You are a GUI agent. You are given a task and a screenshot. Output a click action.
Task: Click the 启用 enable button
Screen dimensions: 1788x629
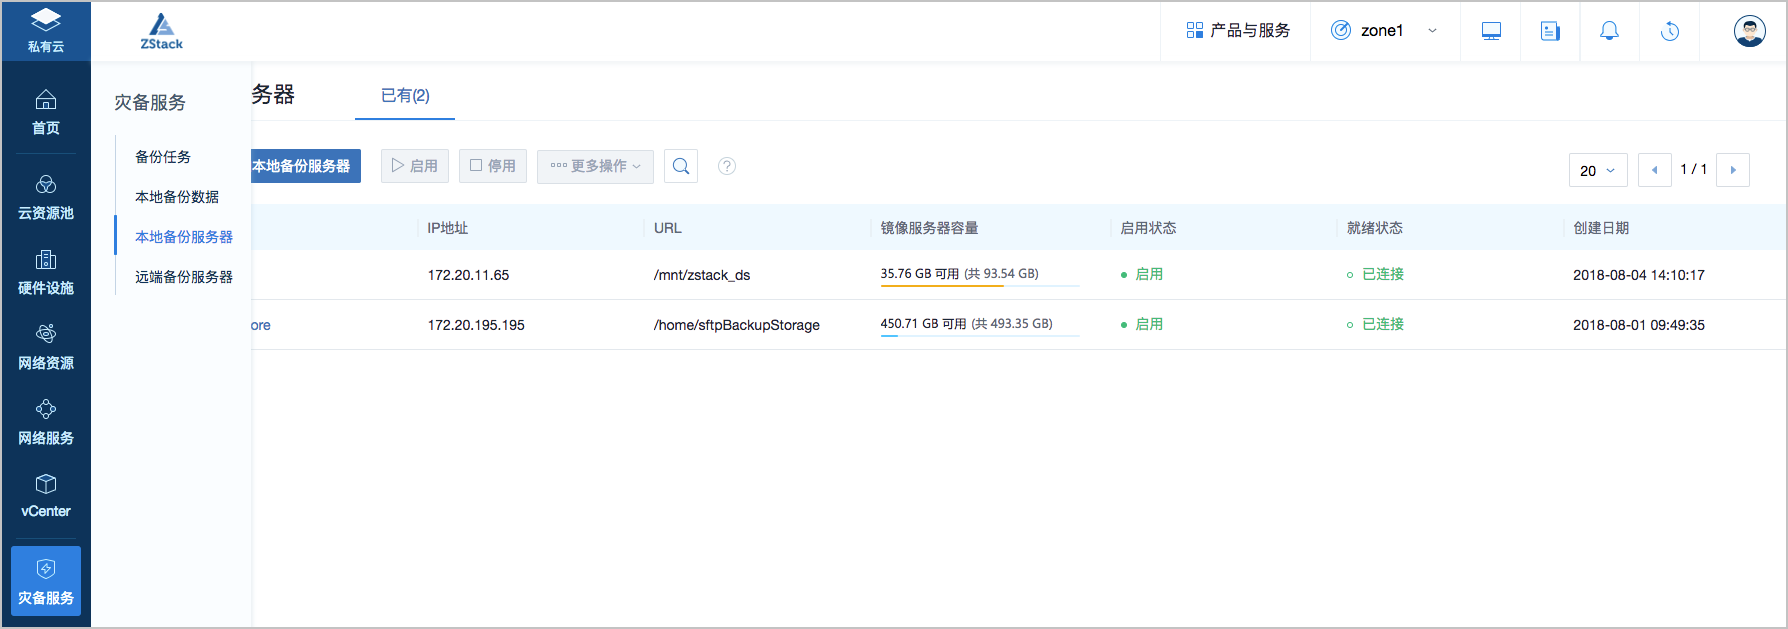(415, 166)
